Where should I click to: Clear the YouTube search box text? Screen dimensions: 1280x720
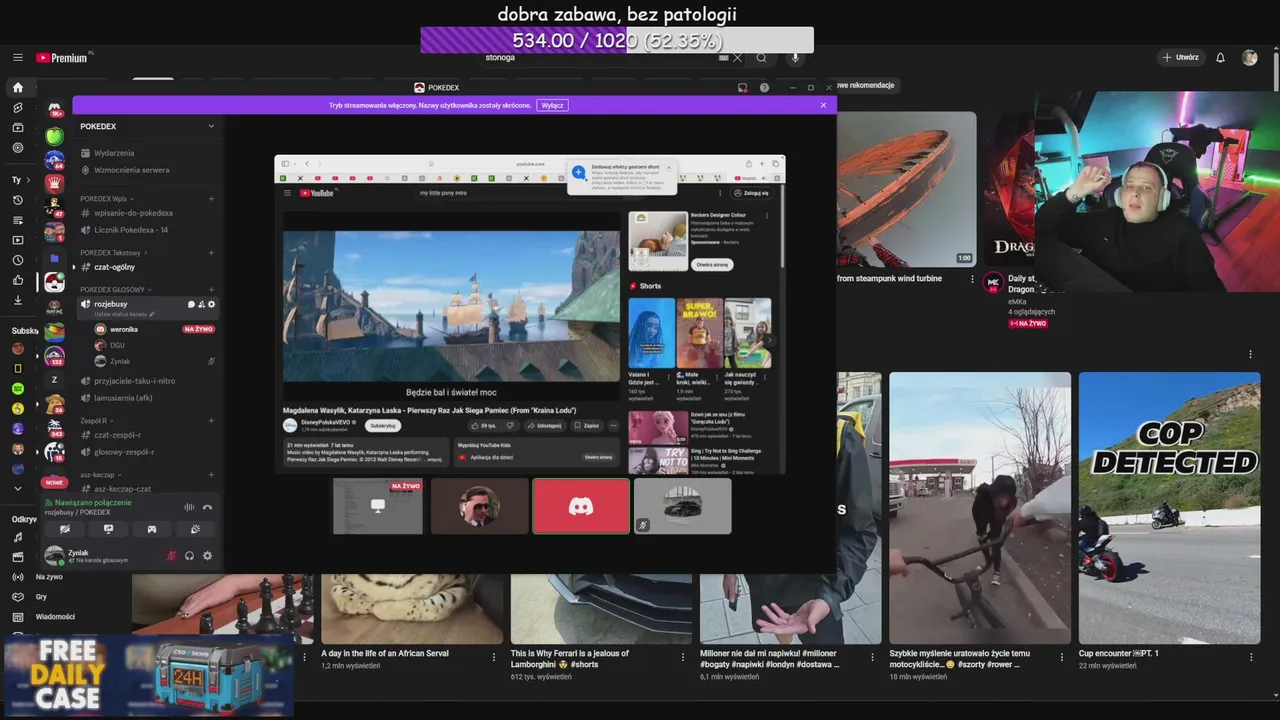(x=738, y=57)
